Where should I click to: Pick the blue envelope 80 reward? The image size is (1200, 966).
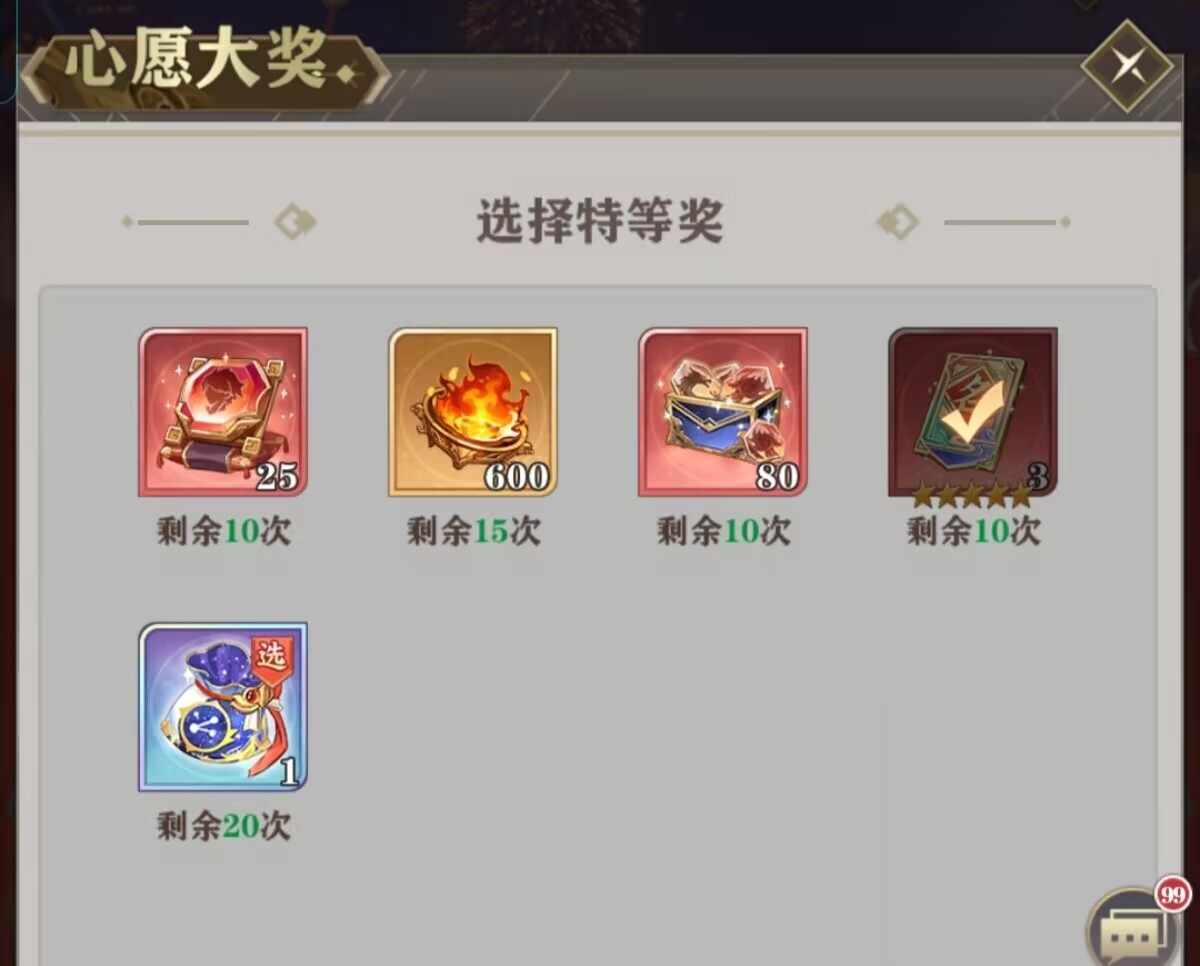click(x=723, y=412)
